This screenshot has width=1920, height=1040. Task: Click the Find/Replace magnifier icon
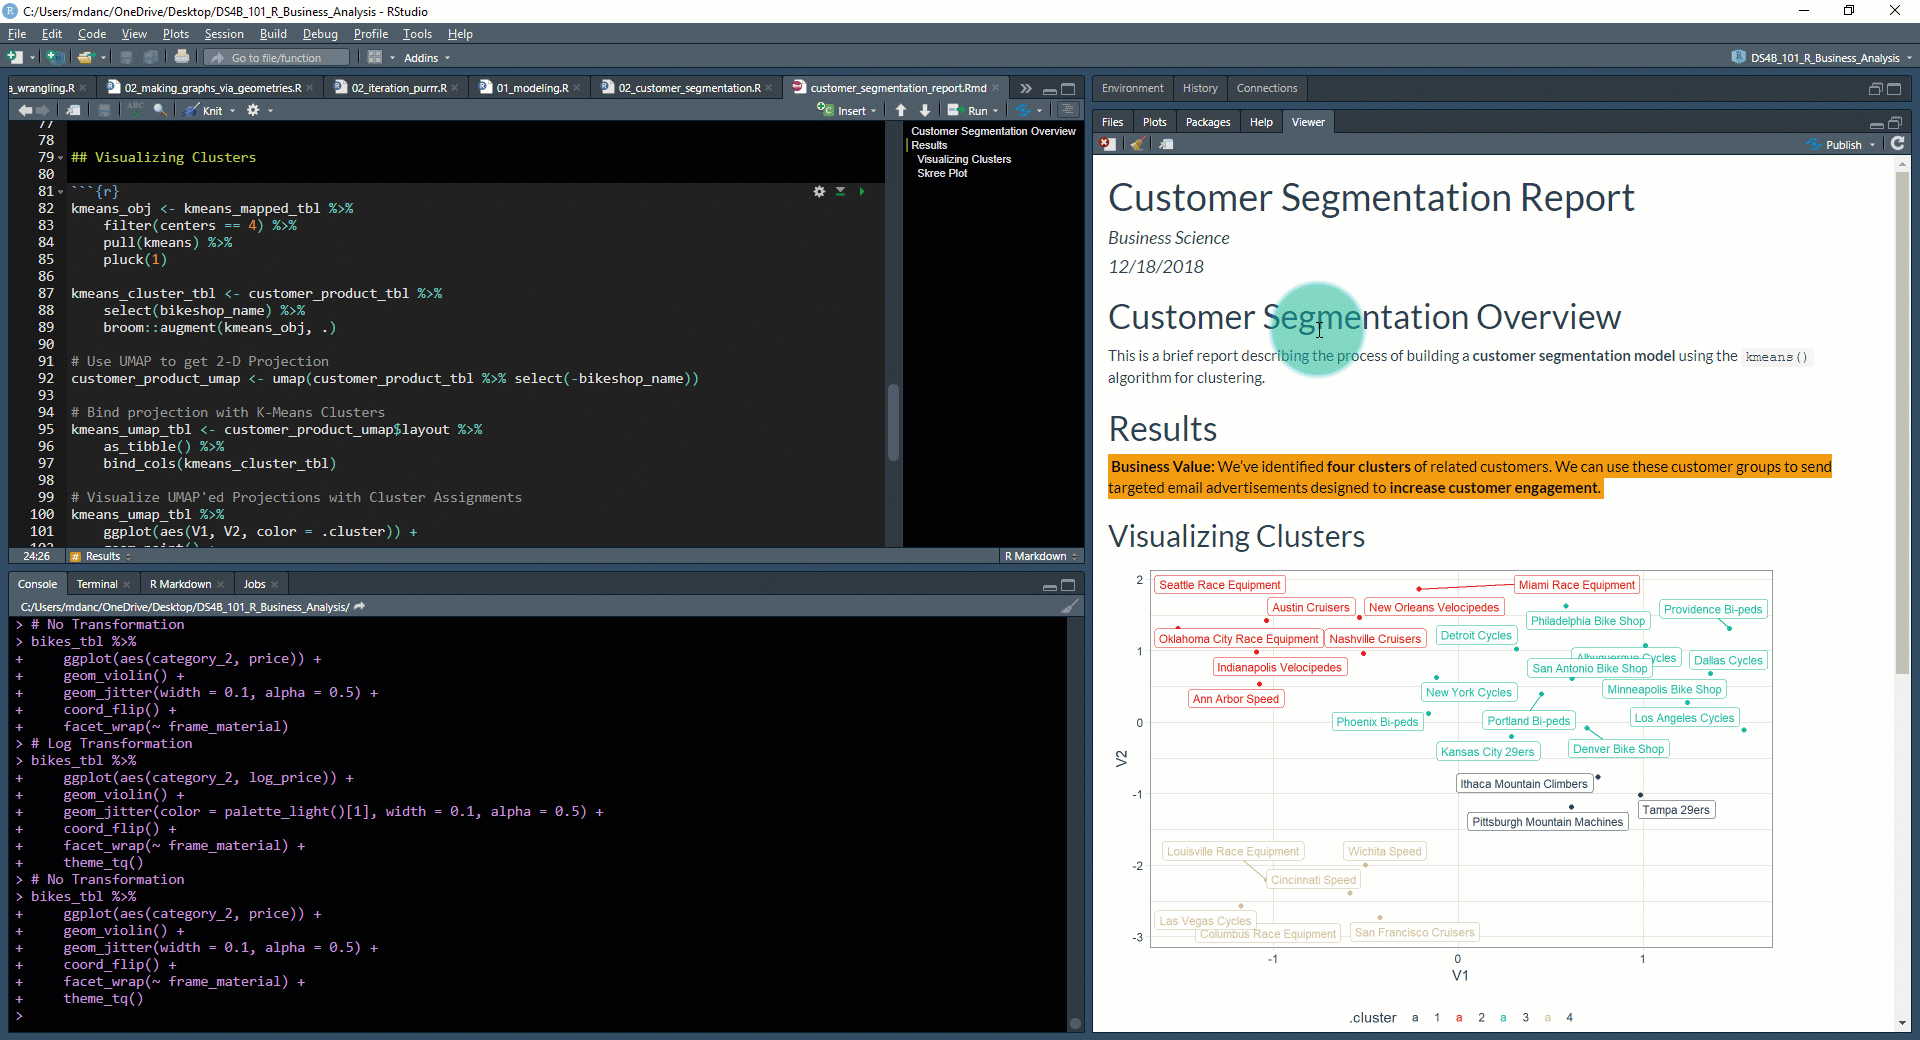pyautogui.click(x=160, y=110)
